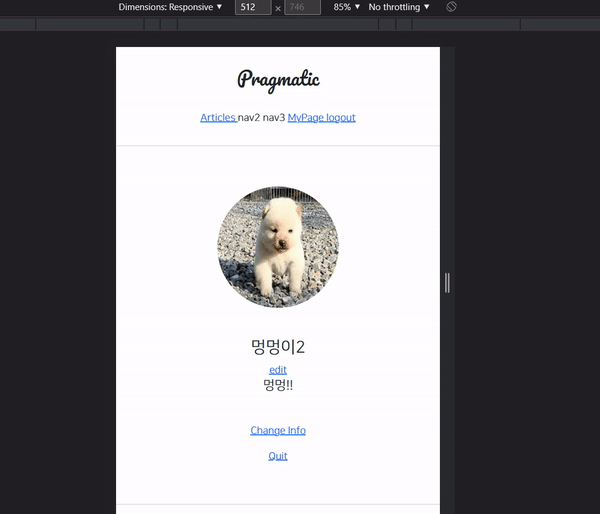600x514 pixels.
Task: Click the viewport height field showing 746
Action: coord(302,7)
